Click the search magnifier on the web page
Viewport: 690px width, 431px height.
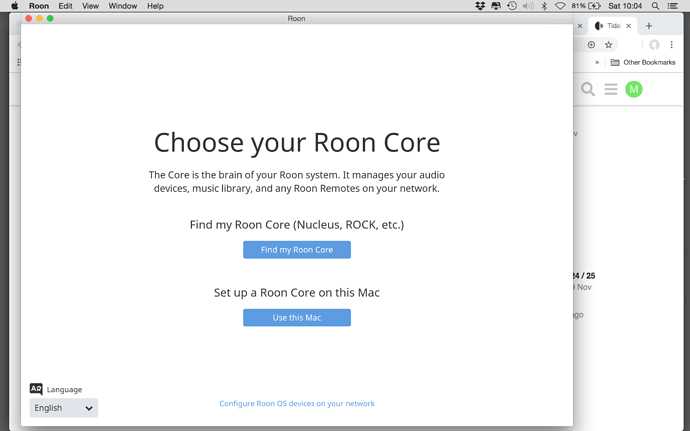coord(588,89)
